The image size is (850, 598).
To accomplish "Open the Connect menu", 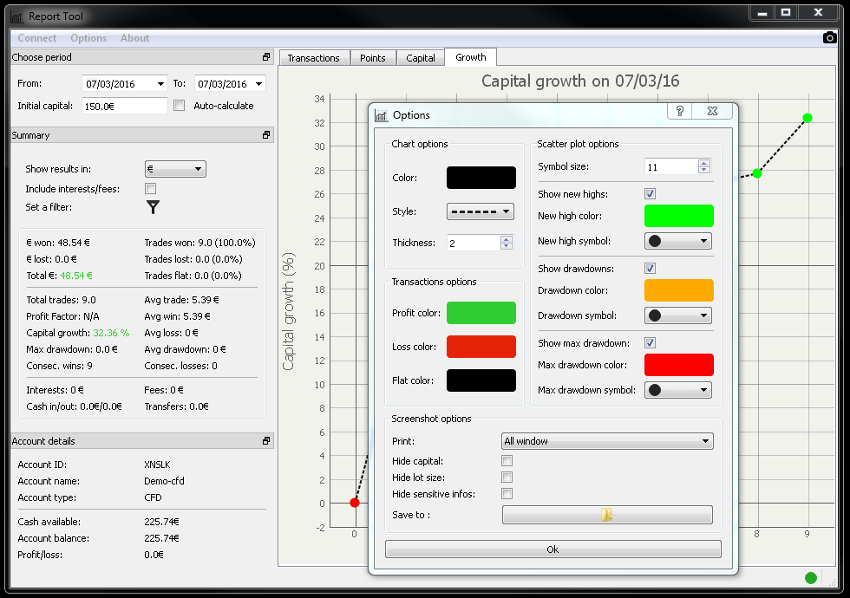I will click(37, 38).
